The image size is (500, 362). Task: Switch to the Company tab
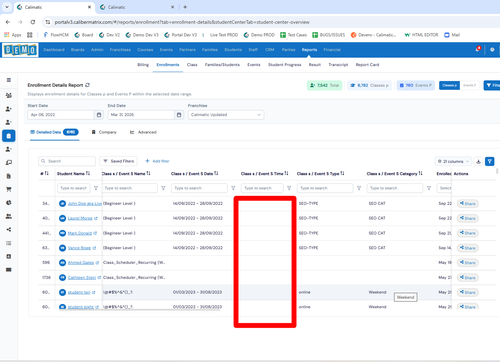point(104,132)
